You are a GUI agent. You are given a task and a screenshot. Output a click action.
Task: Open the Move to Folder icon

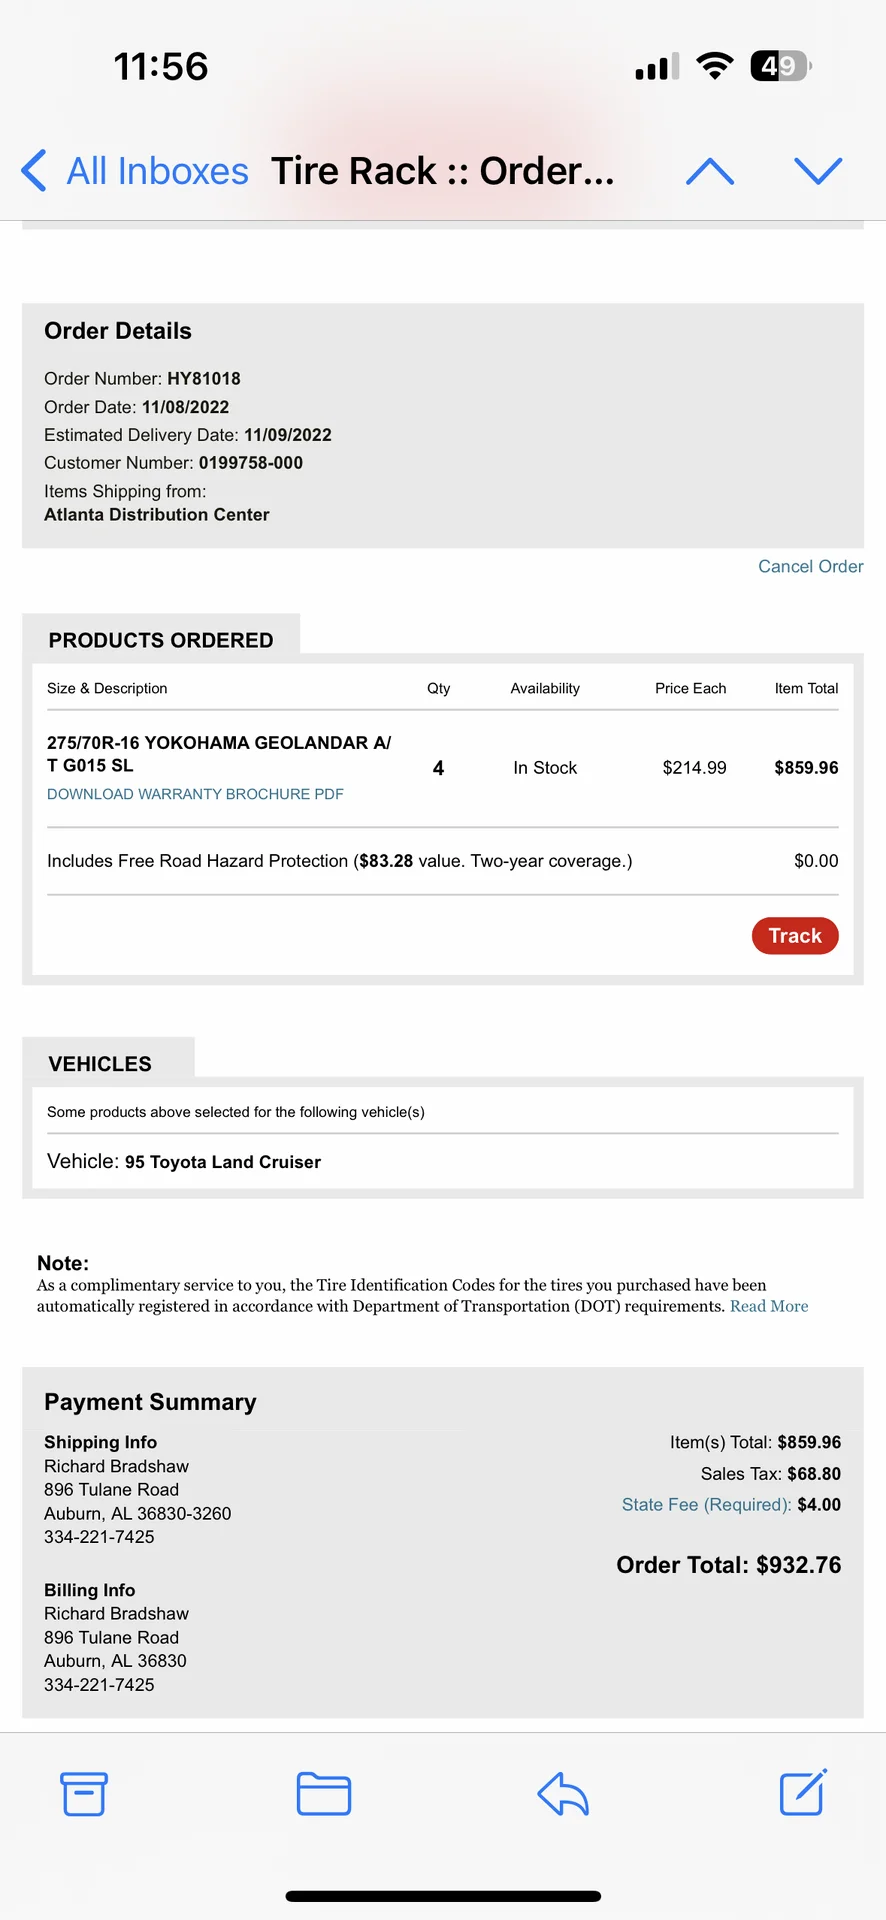pos(324,1793)
